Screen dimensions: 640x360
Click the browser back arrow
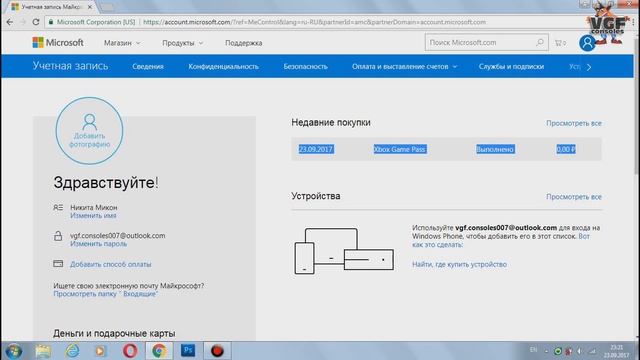[10, 22]
